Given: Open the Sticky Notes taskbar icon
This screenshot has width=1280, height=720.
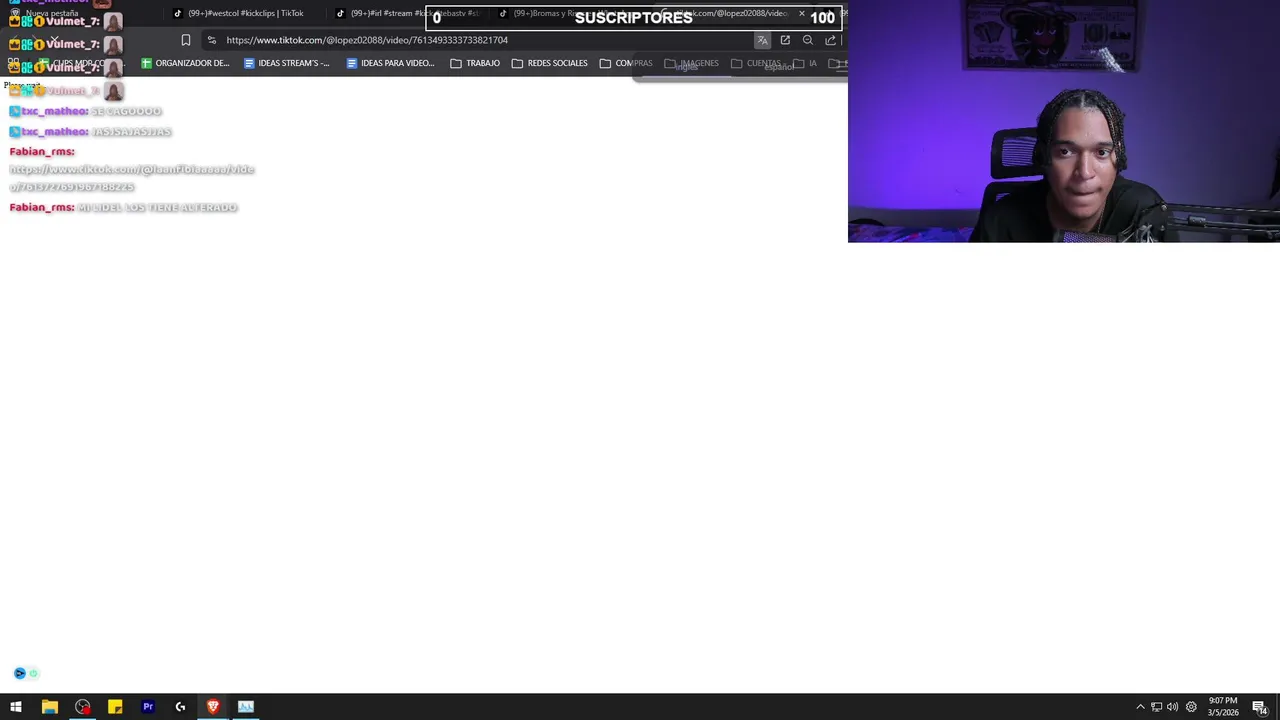Looking at the screenshot, I should tap(115, 707).
